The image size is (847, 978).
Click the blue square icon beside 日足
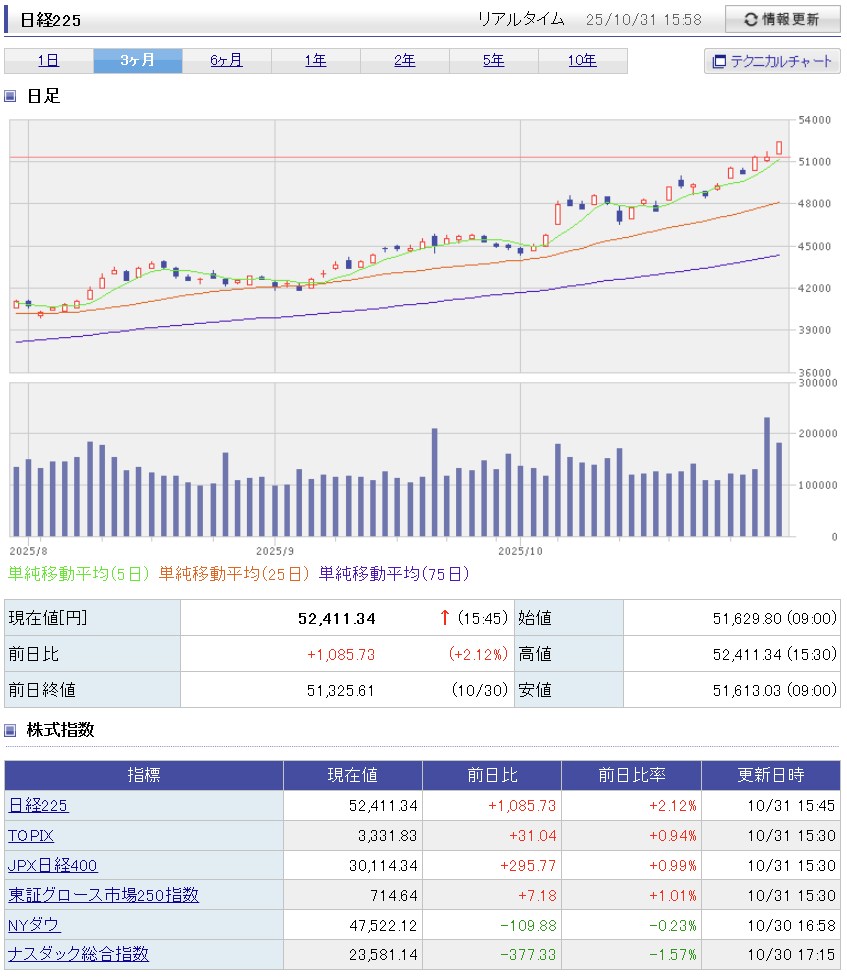(x=10, y=96)
